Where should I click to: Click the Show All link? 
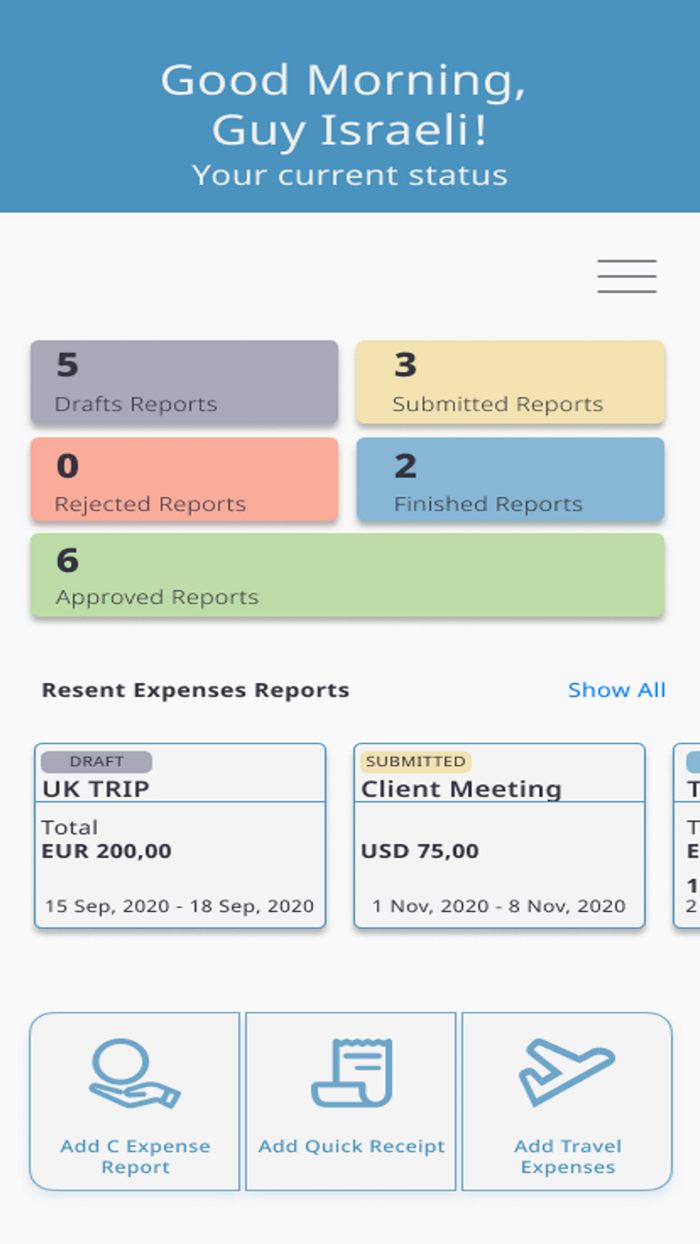tap(616, 690)
